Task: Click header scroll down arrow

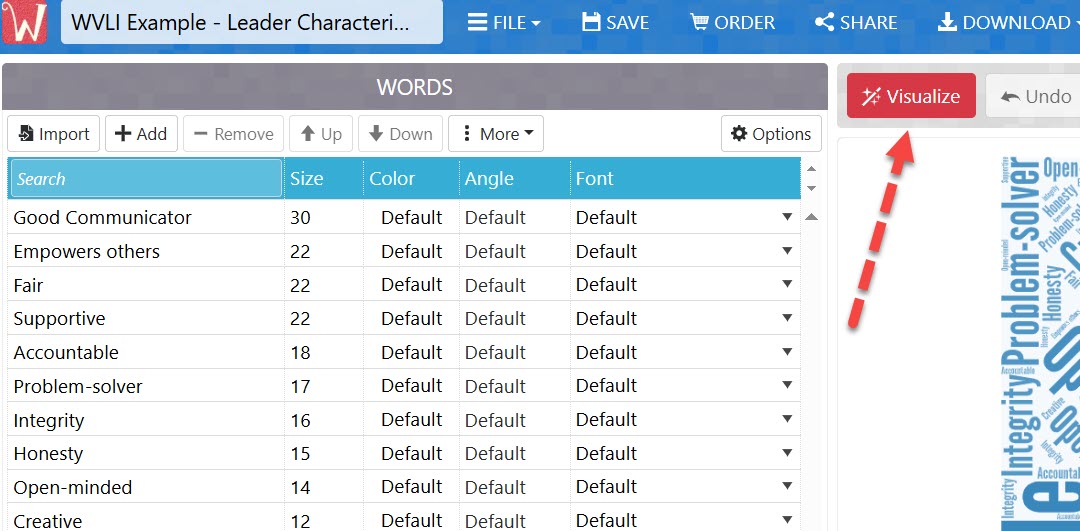Action: [x=811, y=188]
